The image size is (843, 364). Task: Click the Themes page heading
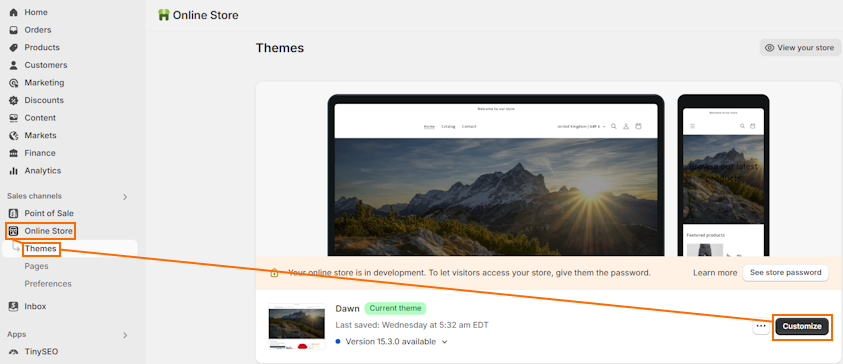coord(280,48)
